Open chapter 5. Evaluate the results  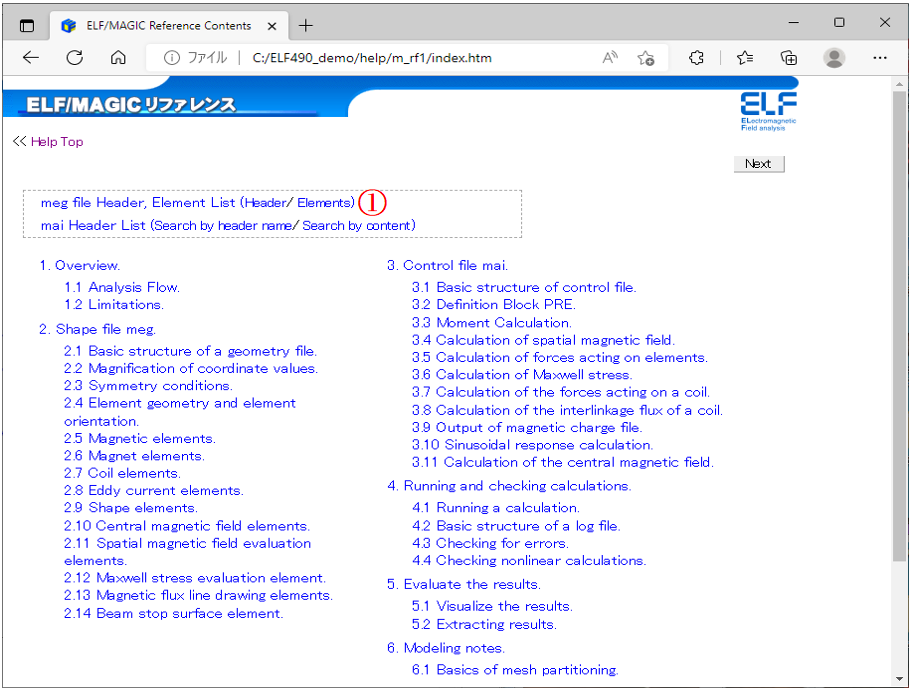(x=464, y=585)
